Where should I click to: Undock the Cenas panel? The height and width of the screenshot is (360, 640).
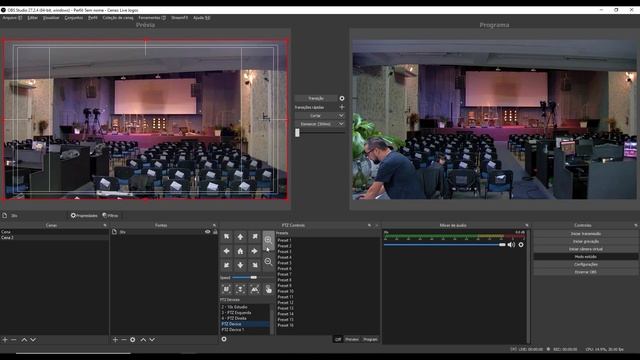(105, 225)
